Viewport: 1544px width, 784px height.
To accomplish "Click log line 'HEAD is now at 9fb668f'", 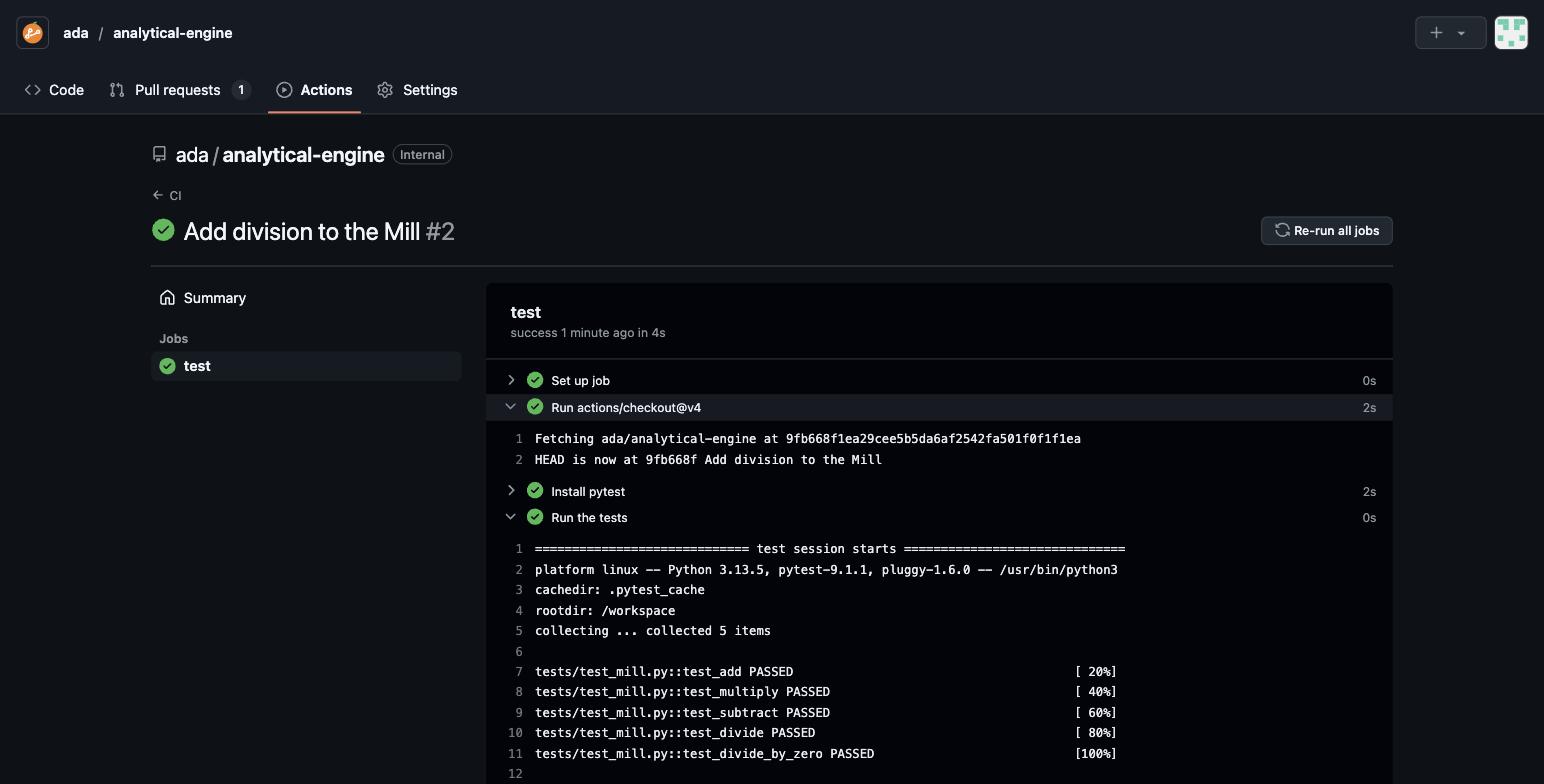I will coord(708,460).
